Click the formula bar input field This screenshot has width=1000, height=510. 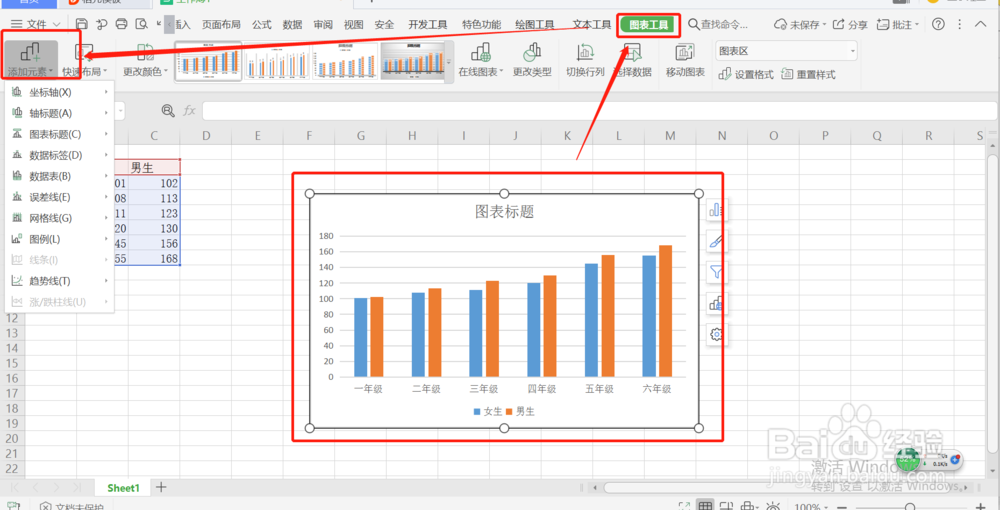point(600,111)
